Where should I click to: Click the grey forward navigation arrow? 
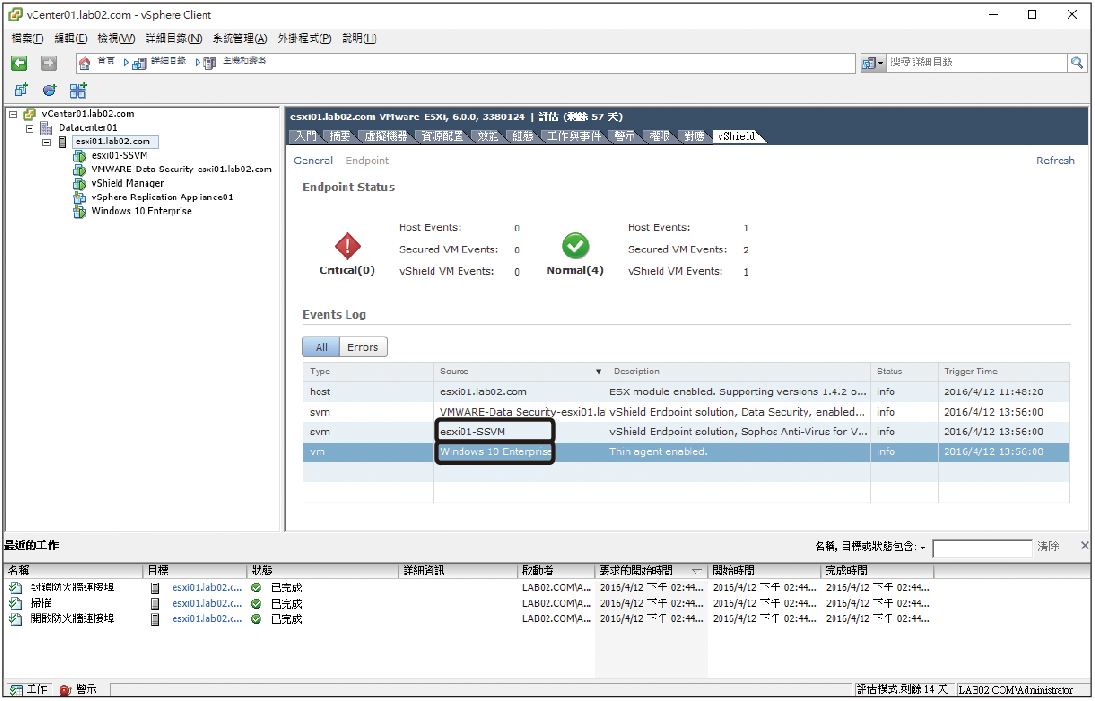(x=48, y=64)
